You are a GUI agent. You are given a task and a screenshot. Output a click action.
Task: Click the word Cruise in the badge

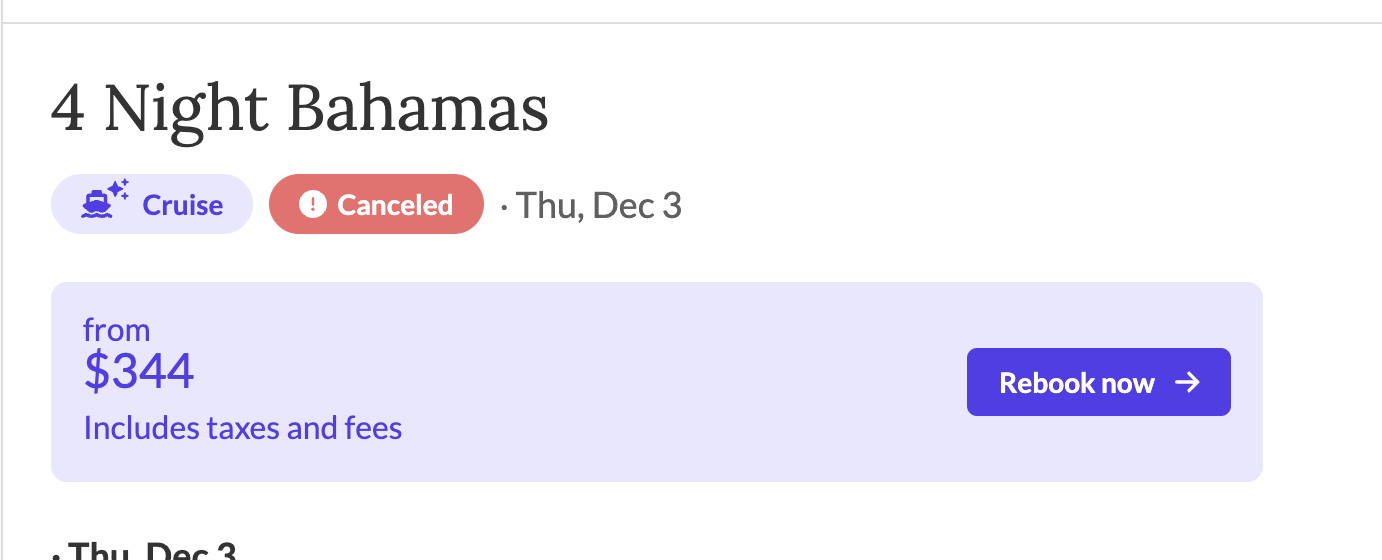click(x=183, y=205)
